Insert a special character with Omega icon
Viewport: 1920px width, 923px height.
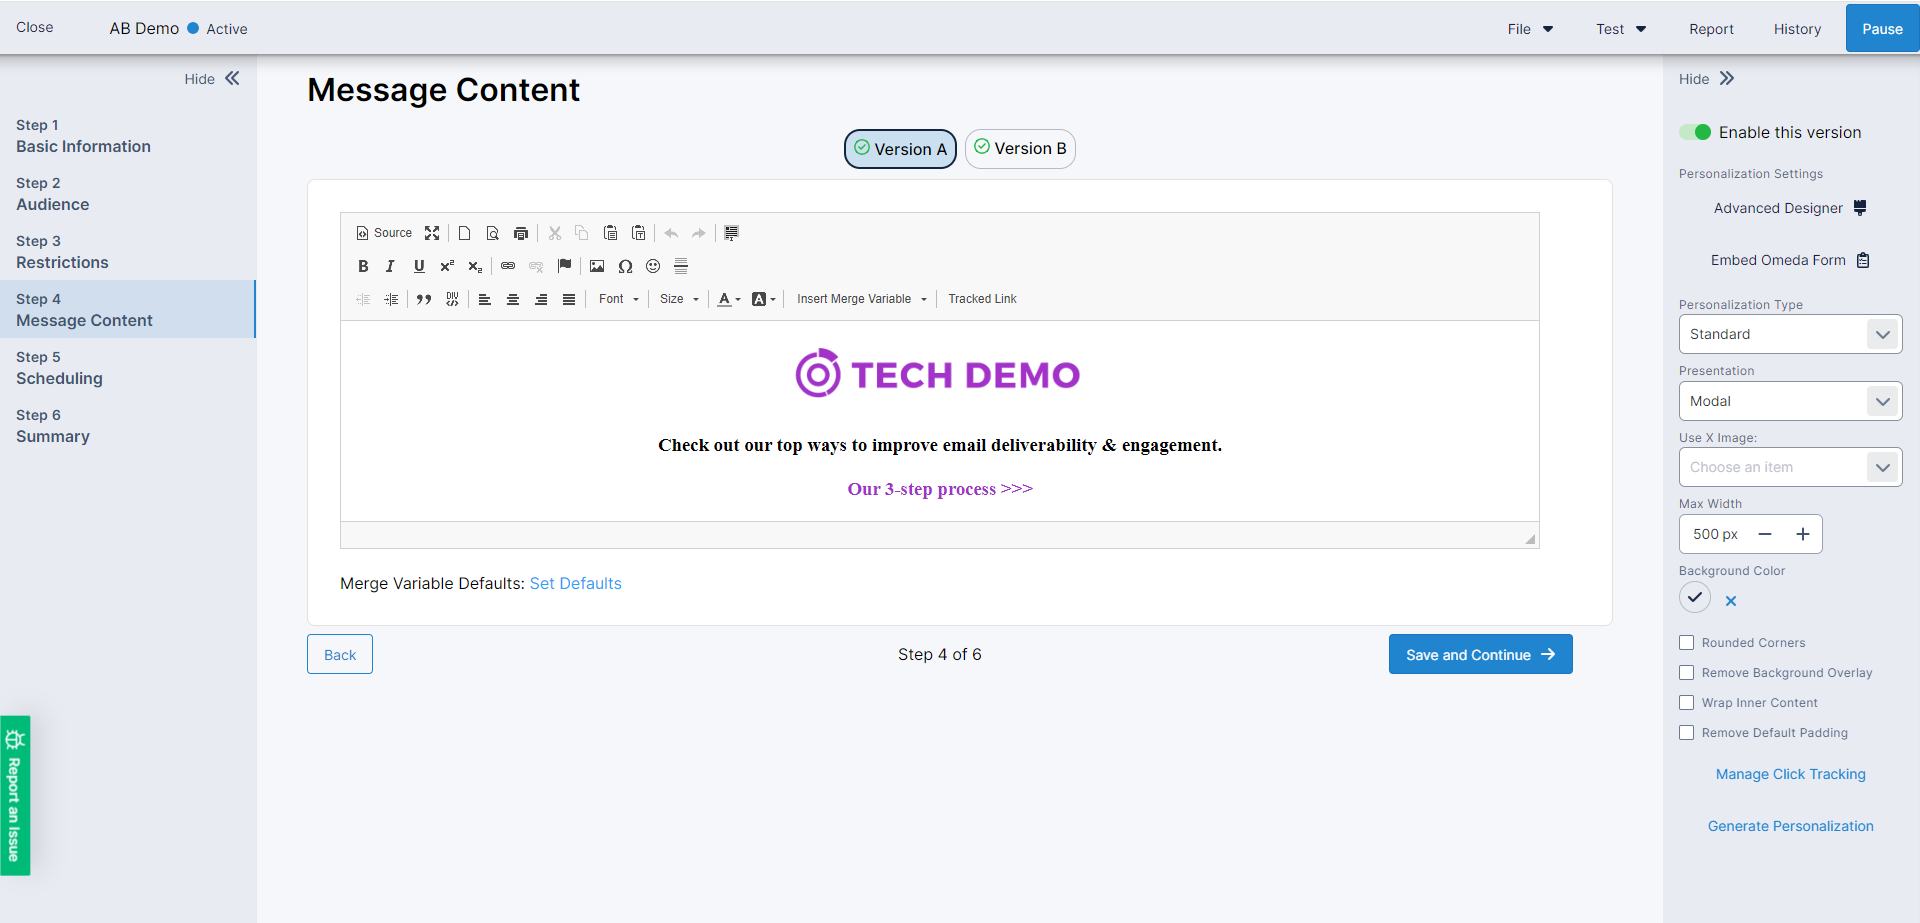(x=625, y=266)
